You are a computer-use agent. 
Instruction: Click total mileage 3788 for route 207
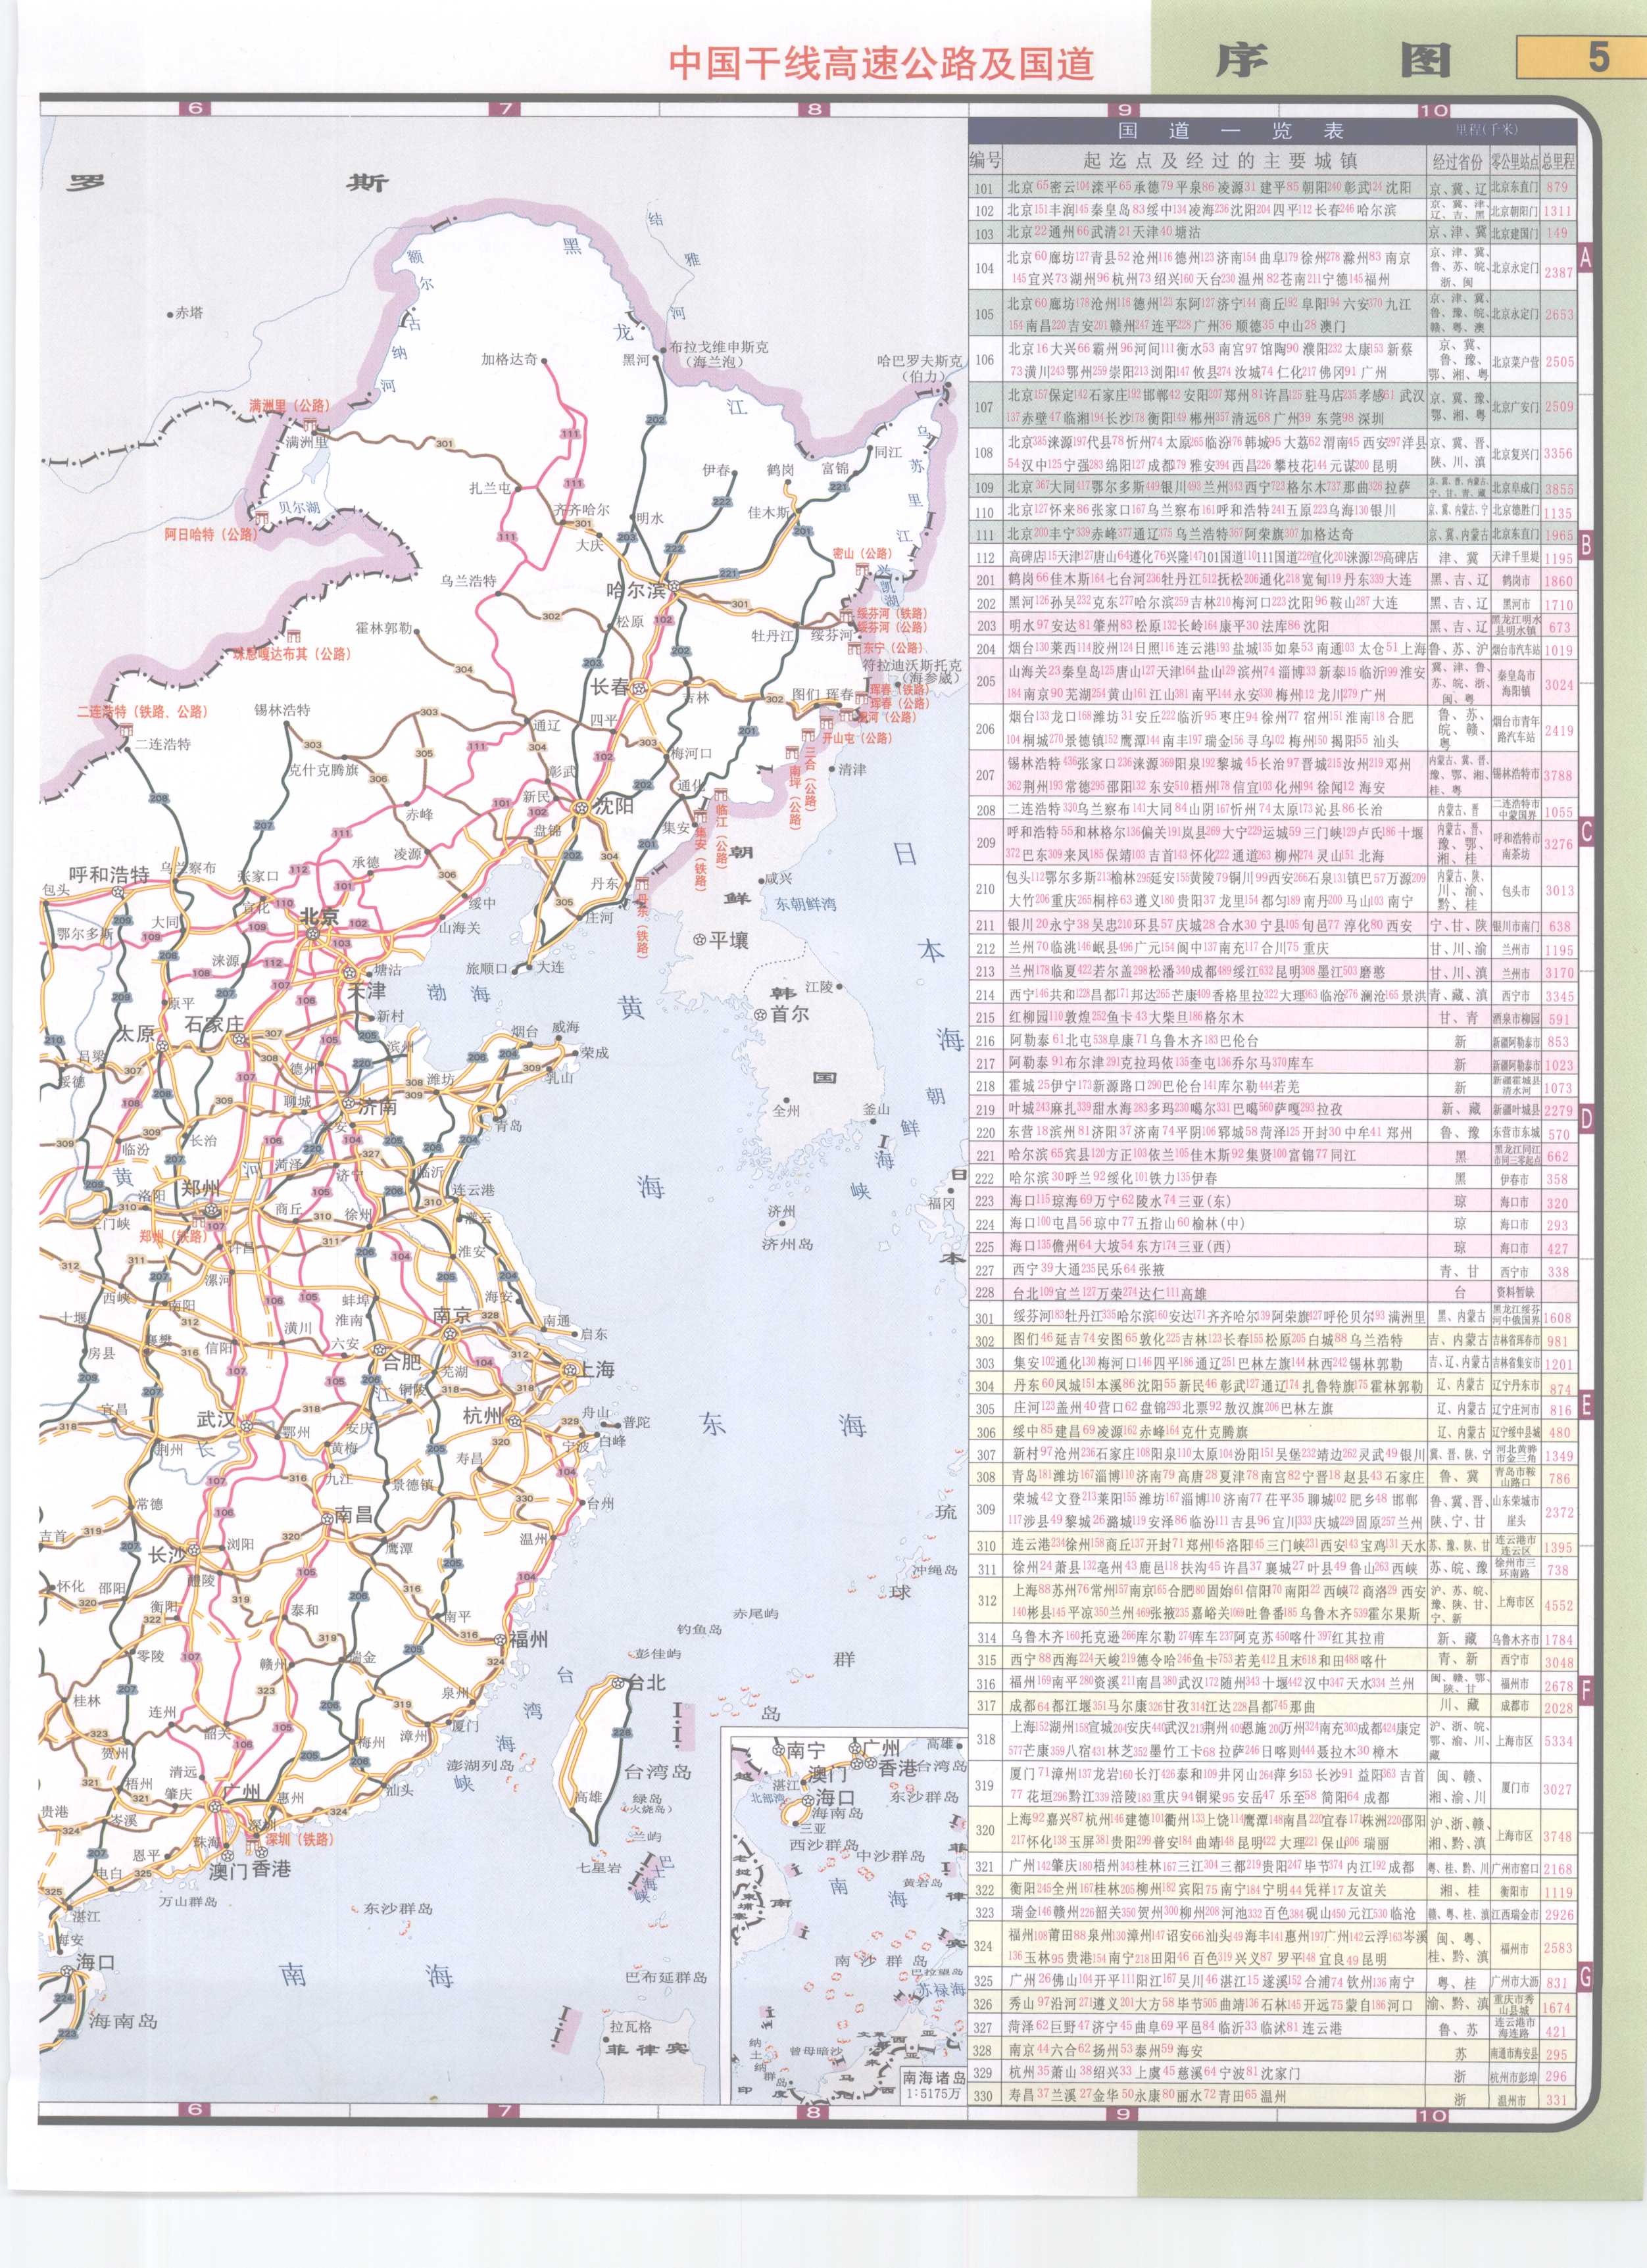[x=1558, y=775]
